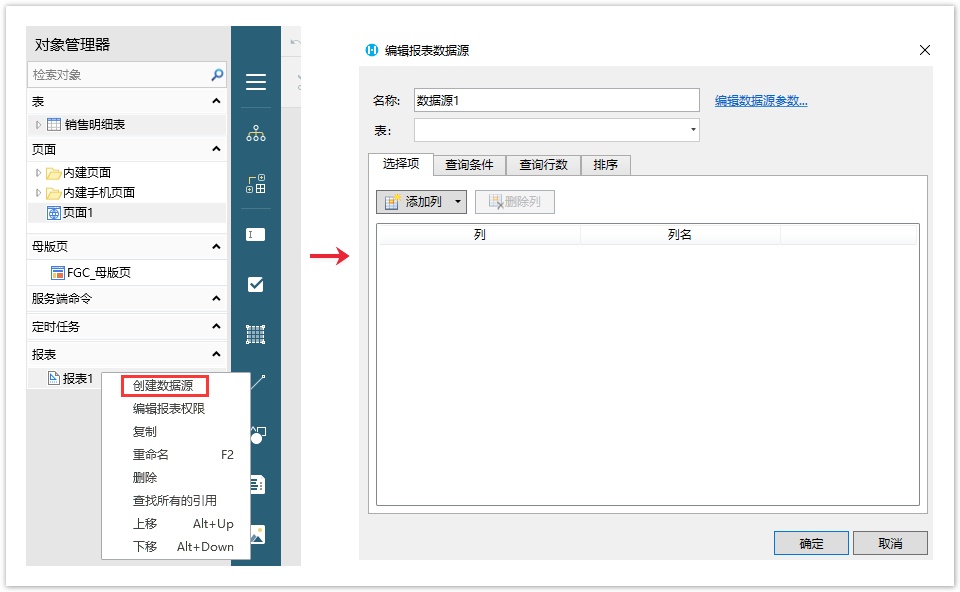Select 上移 in context menu
The width and height of the screenshot is (960, 592).
176,523
